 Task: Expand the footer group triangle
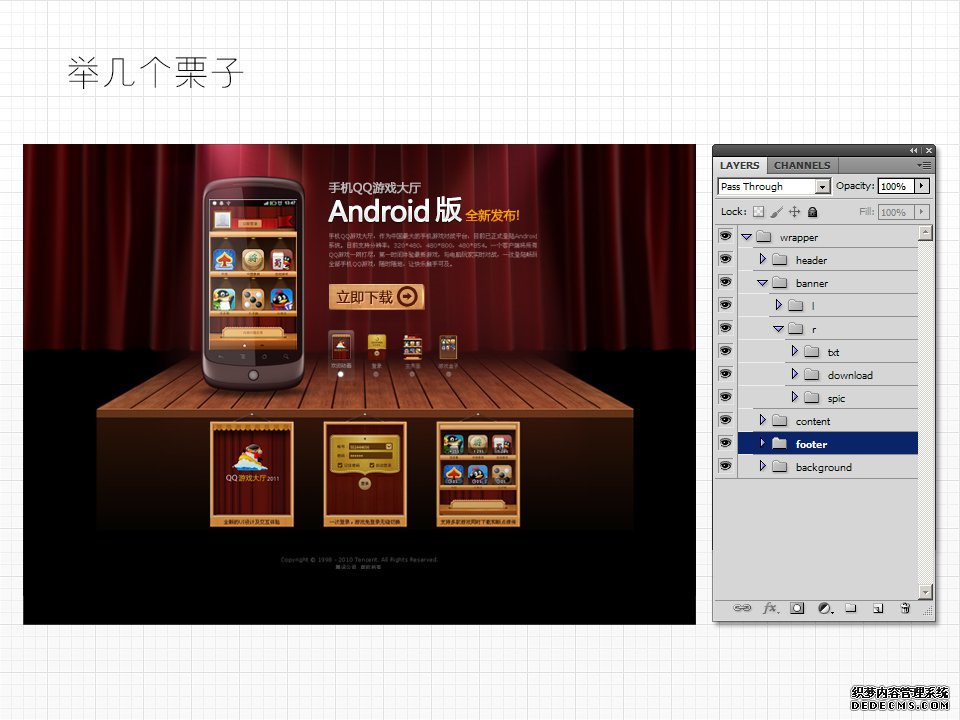[762, 443]
